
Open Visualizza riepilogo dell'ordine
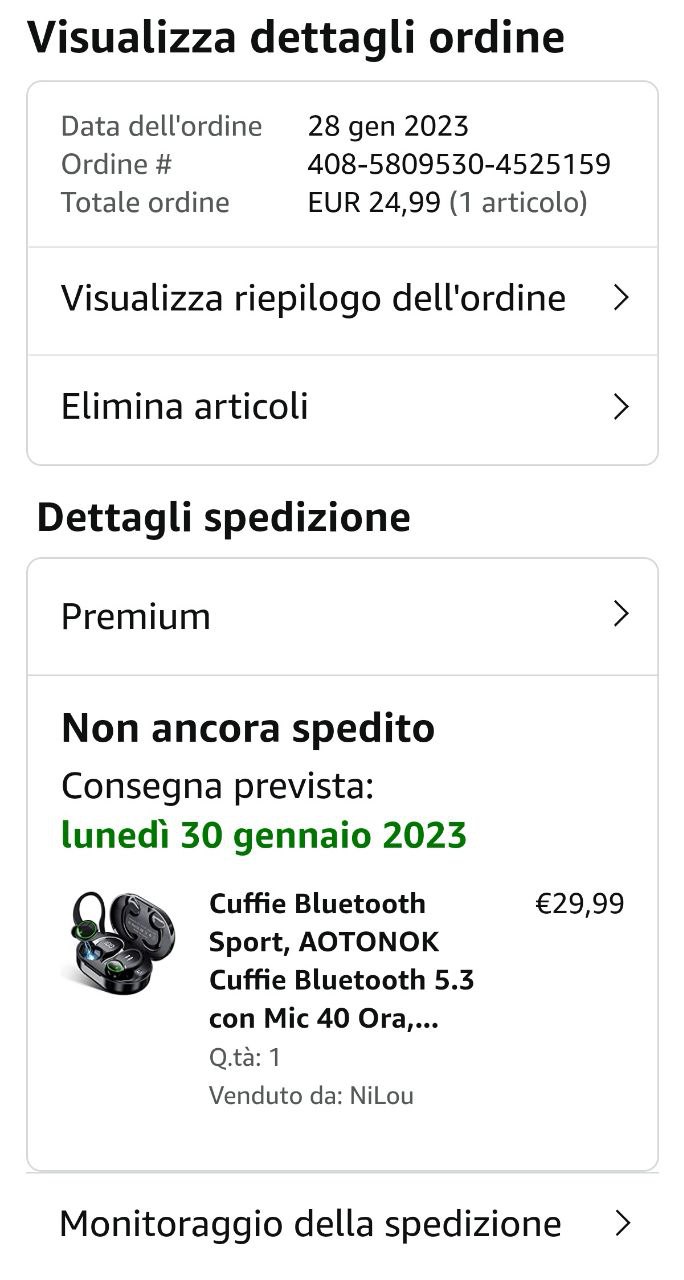click(342, 300)
